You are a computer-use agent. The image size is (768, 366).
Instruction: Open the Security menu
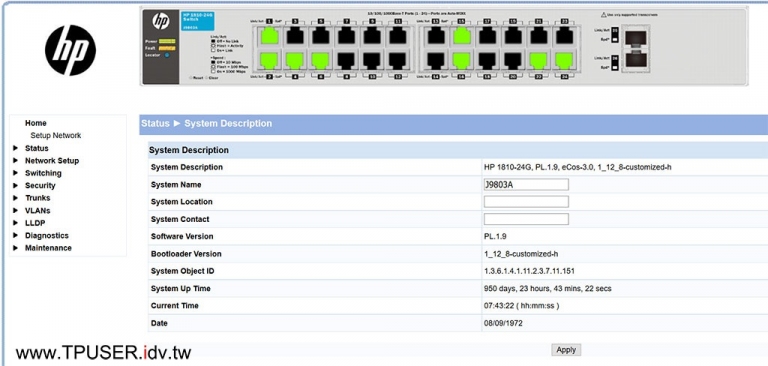[x=40, y=186]
